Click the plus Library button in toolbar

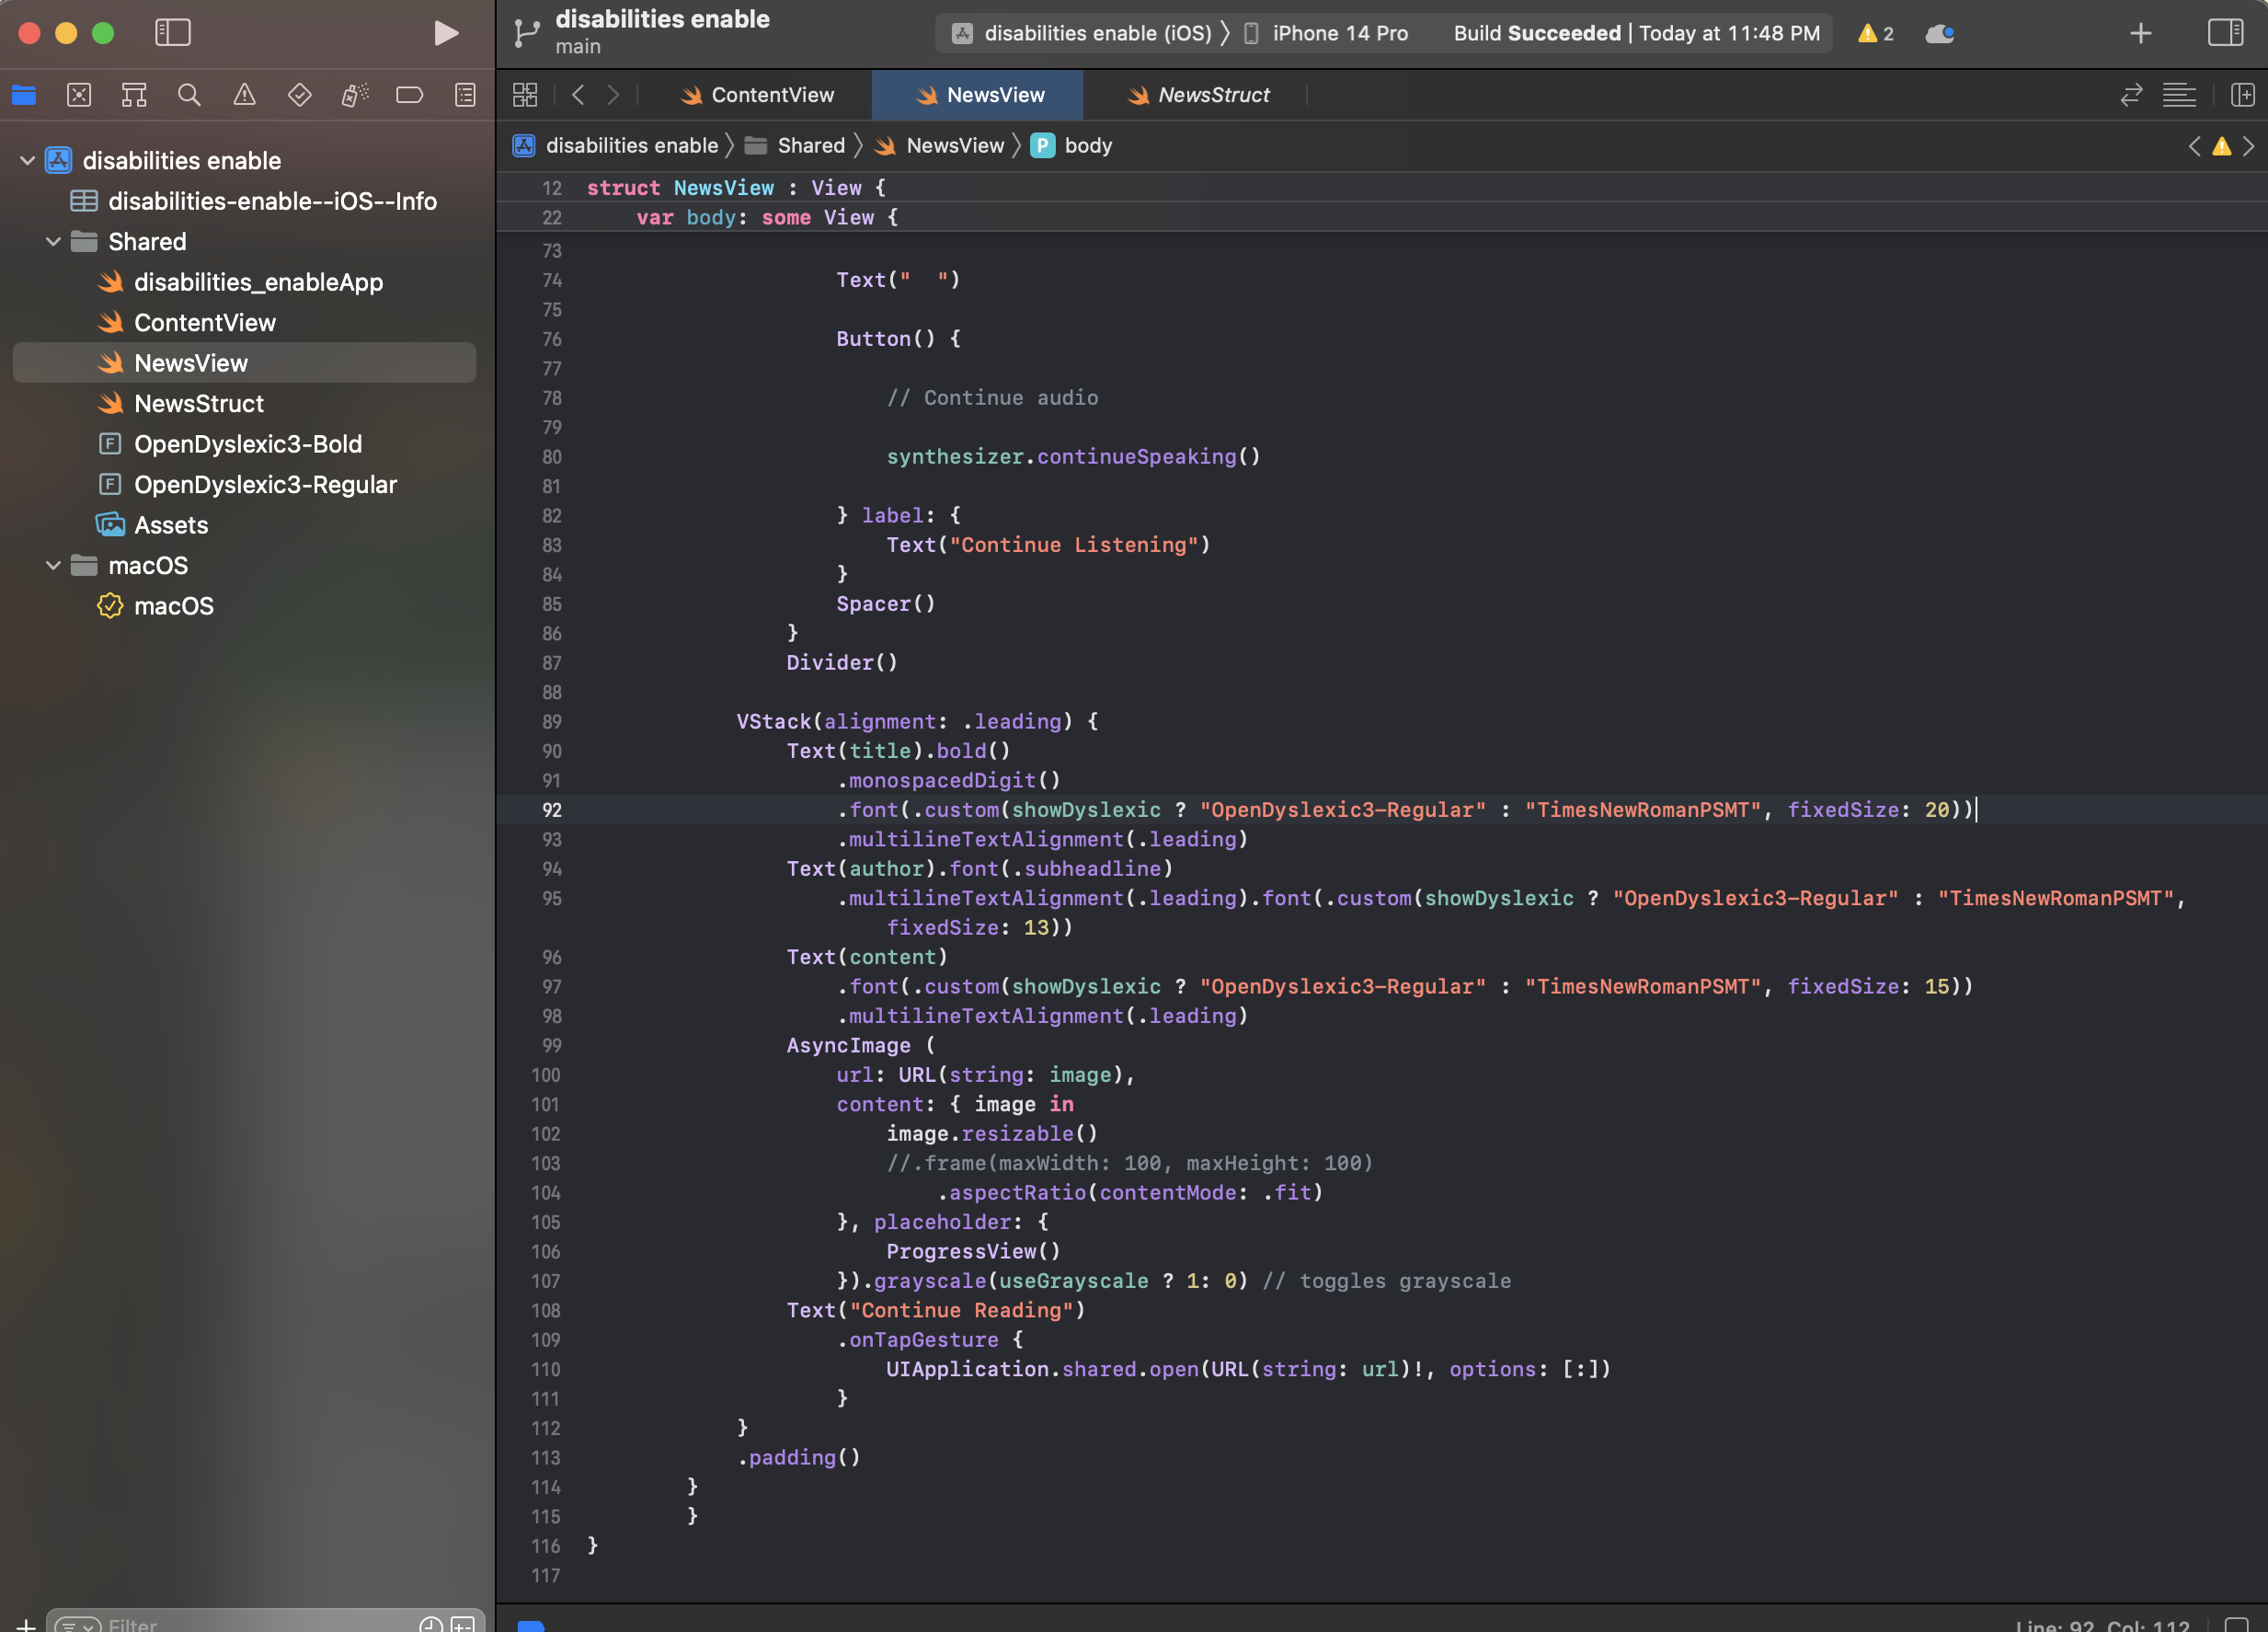point(2140,33)
